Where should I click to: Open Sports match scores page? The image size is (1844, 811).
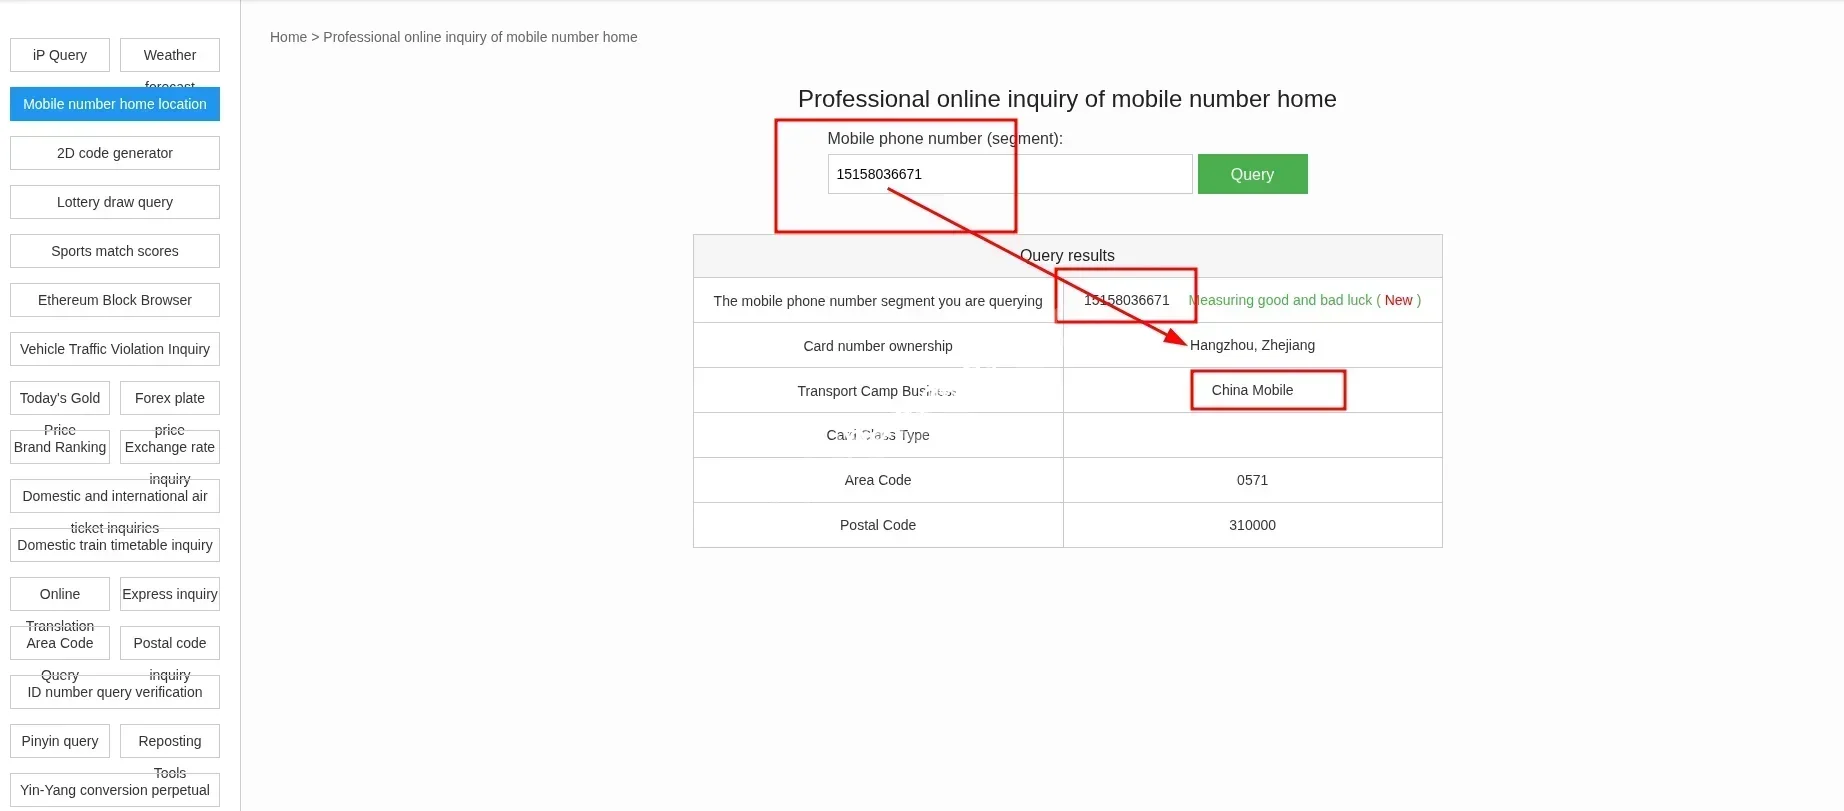click(x=115, y=251)
